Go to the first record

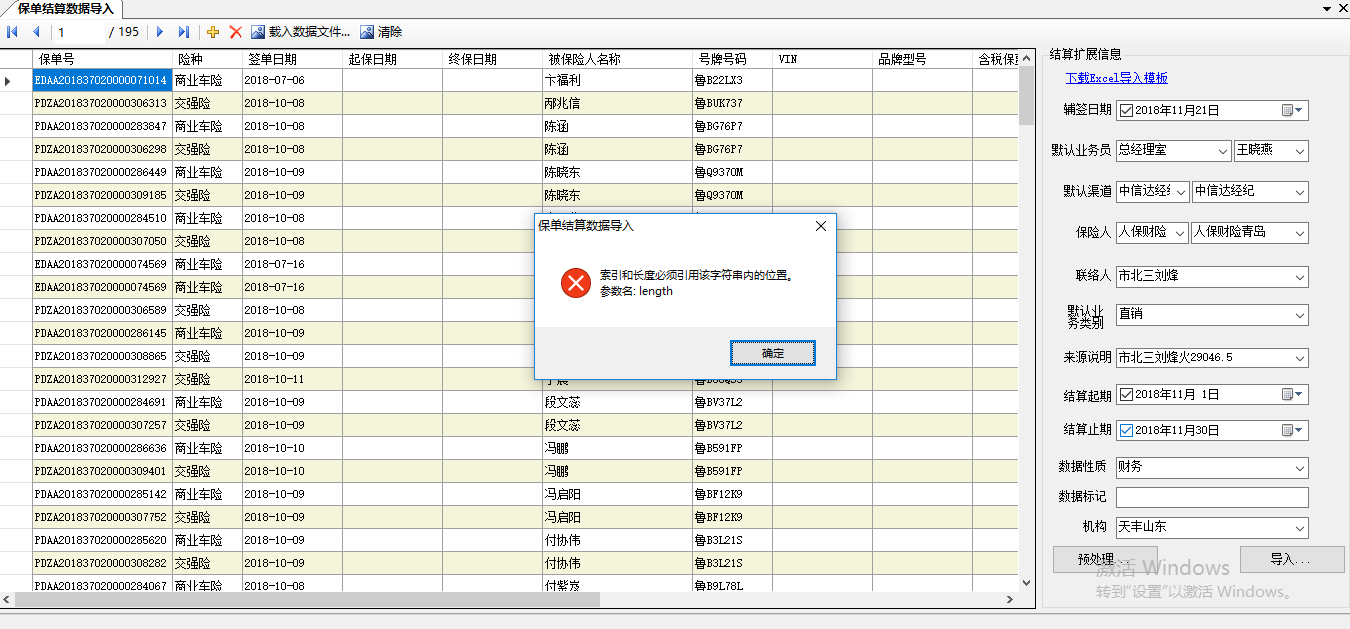coord(12,32)
